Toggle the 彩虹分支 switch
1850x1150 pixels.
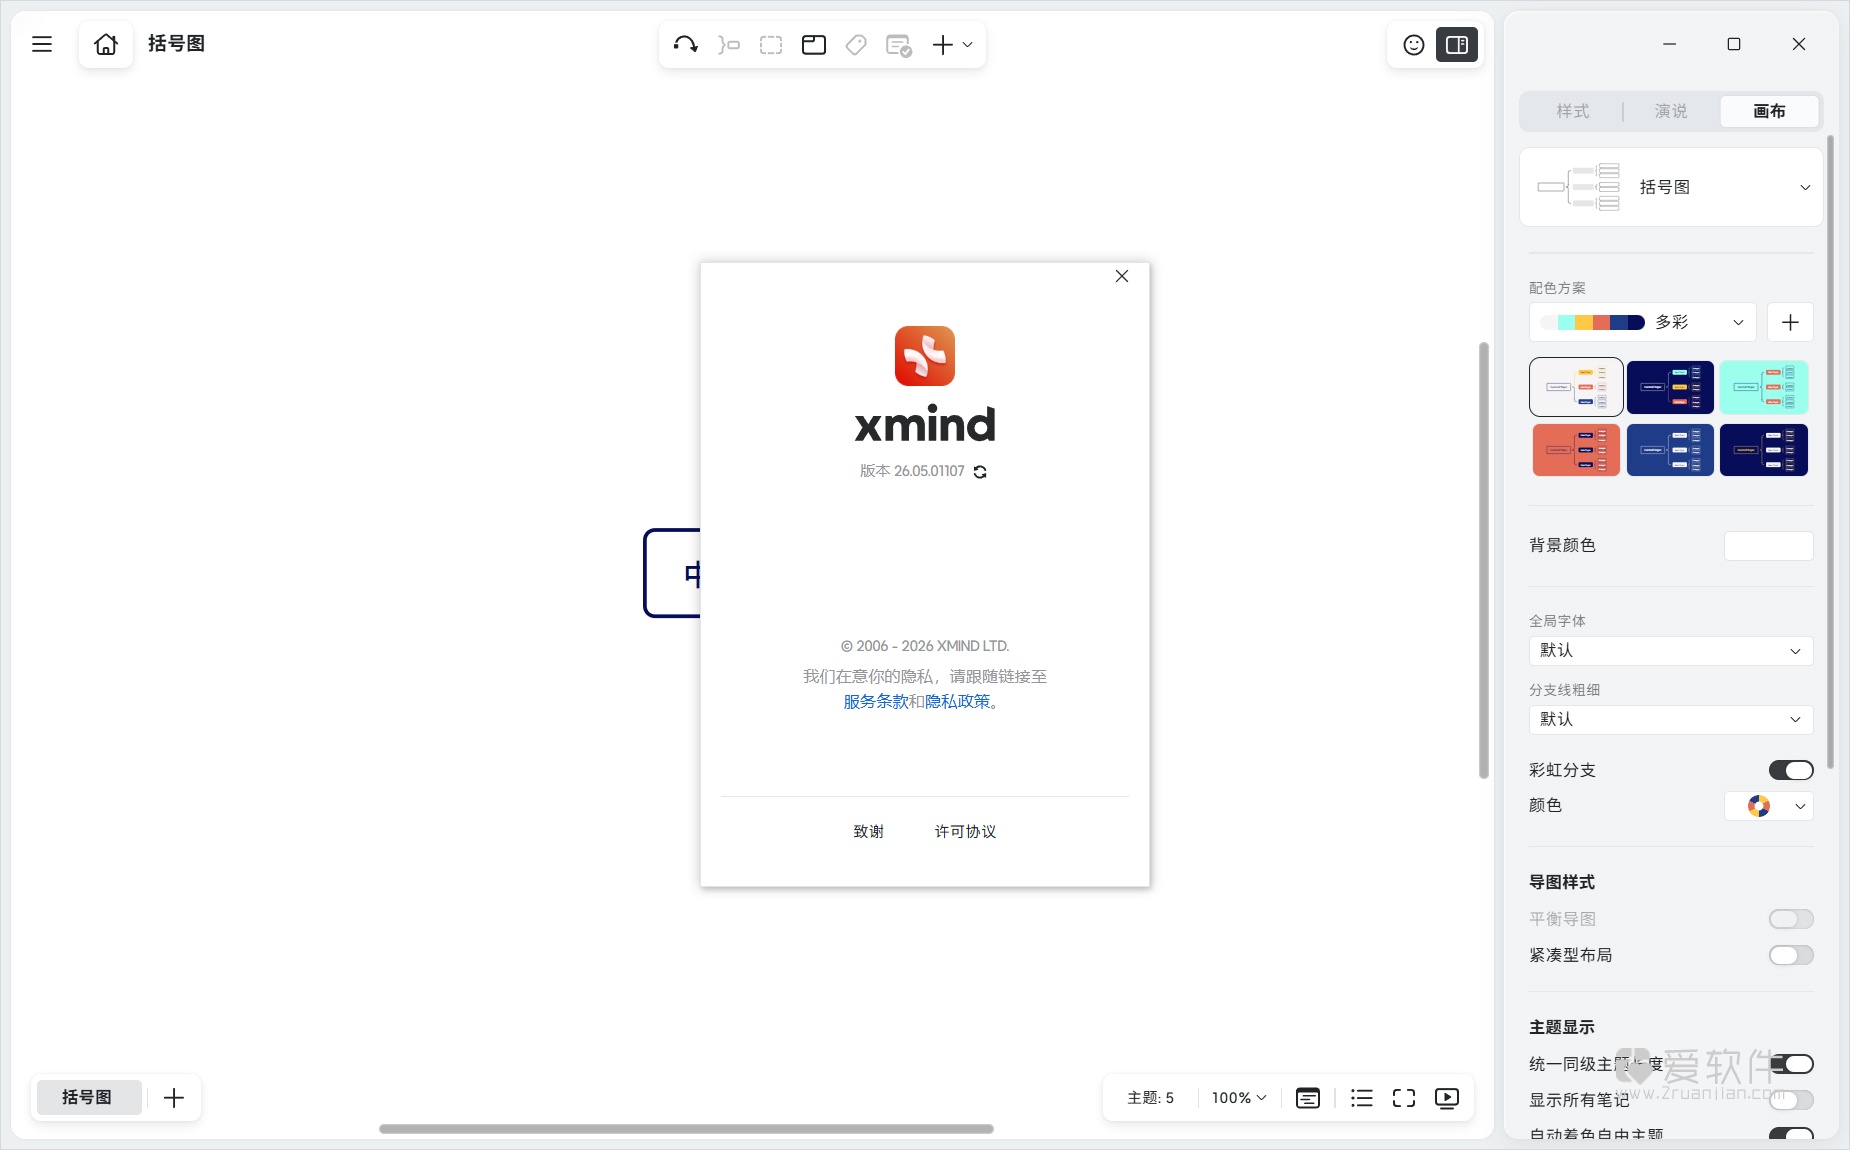coord(1791,770)
